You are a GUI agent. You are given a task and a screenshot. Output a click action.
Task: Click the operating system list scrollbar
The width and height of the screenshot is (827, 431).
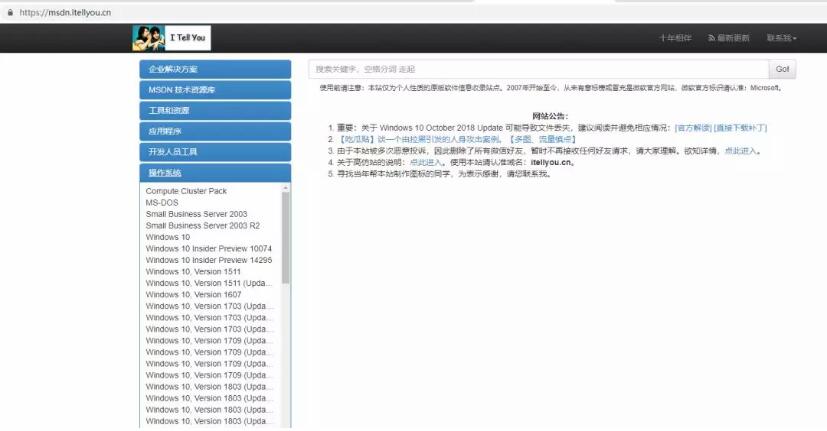click(x=286, y=240)
